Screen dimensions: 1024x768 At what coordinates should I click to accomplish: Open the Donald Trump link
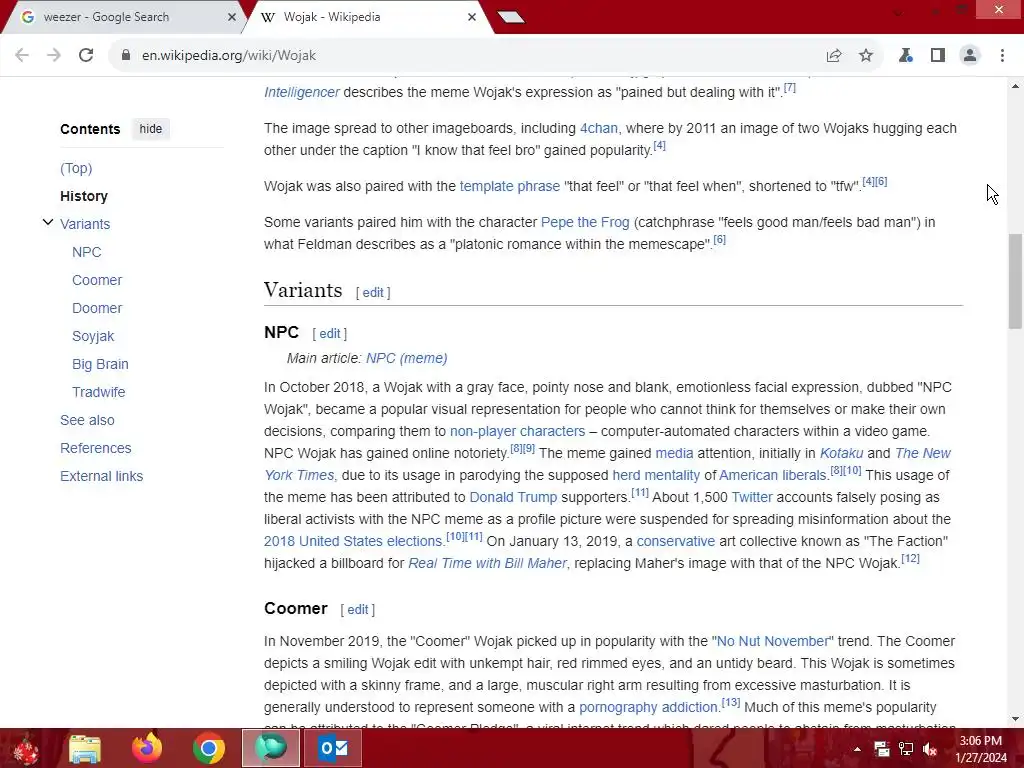click(513, 497)
